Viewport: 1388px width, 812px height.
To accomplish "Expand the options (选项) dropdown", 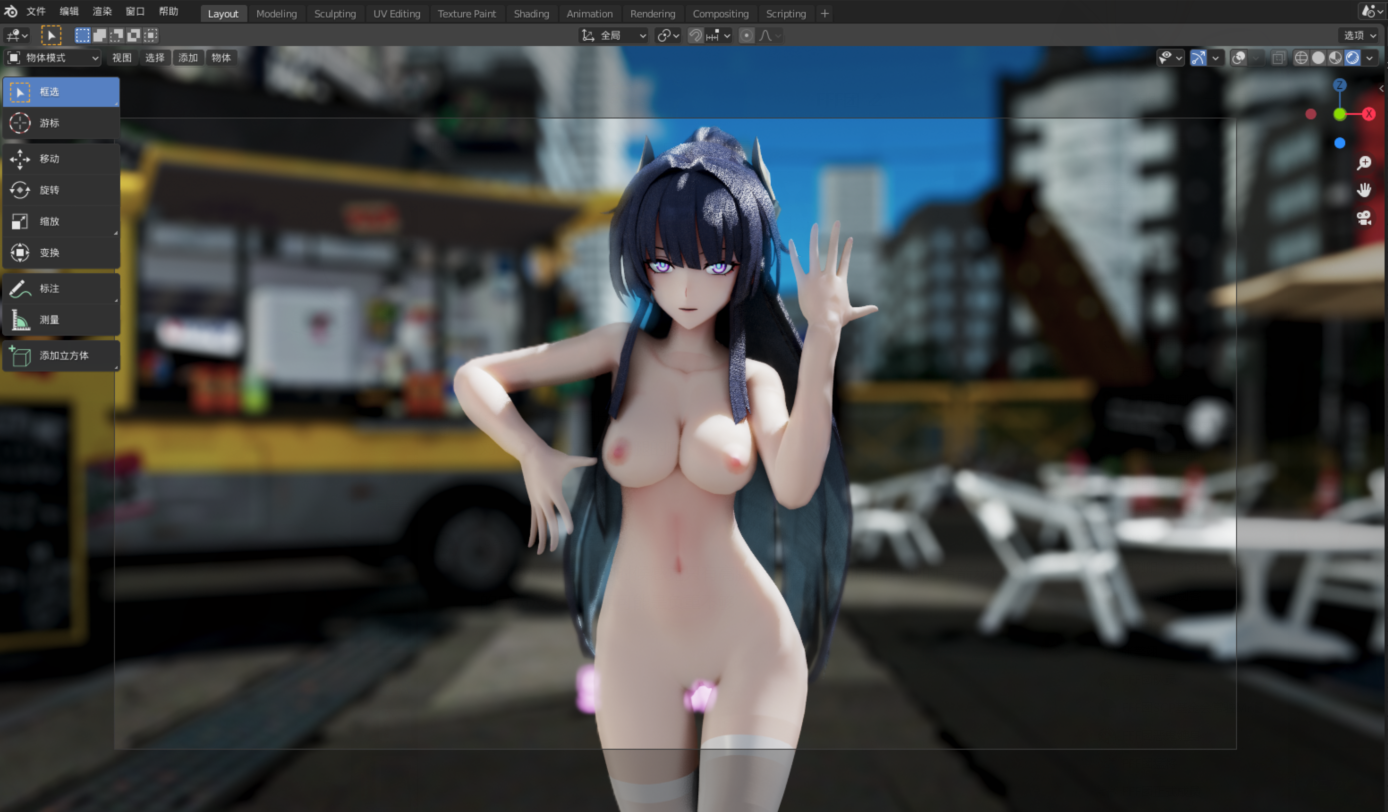I will (x=1360, y=35).
